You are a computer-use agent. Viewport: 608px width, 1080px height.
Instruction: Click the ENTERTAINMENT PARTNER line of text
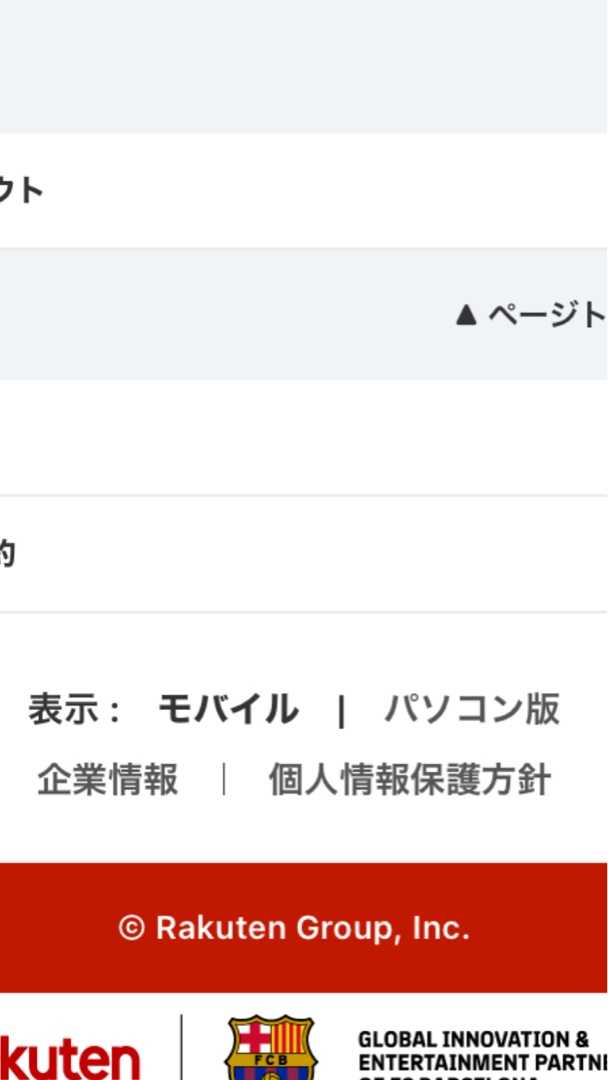(x=482, y=1060)
